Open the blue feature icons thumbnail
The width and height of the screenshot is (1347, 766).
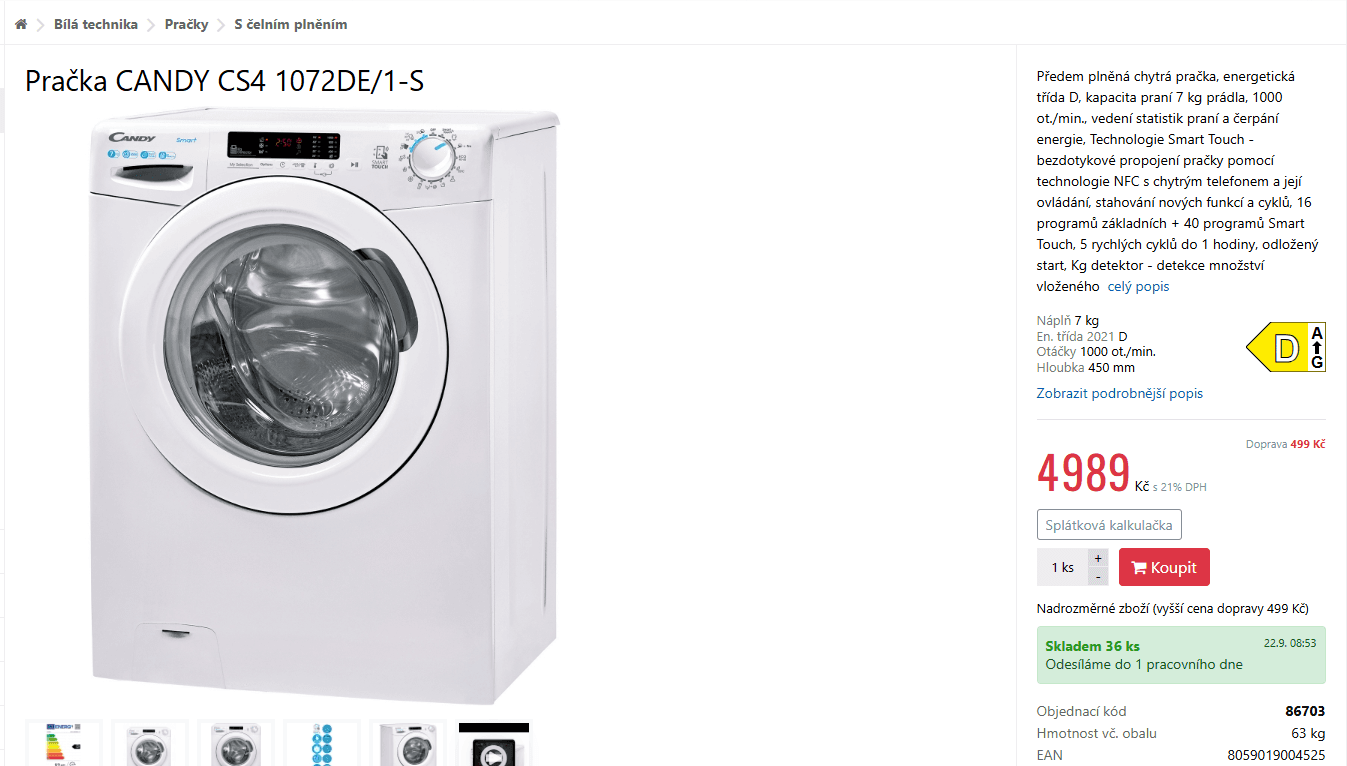(x=321, y=743)
